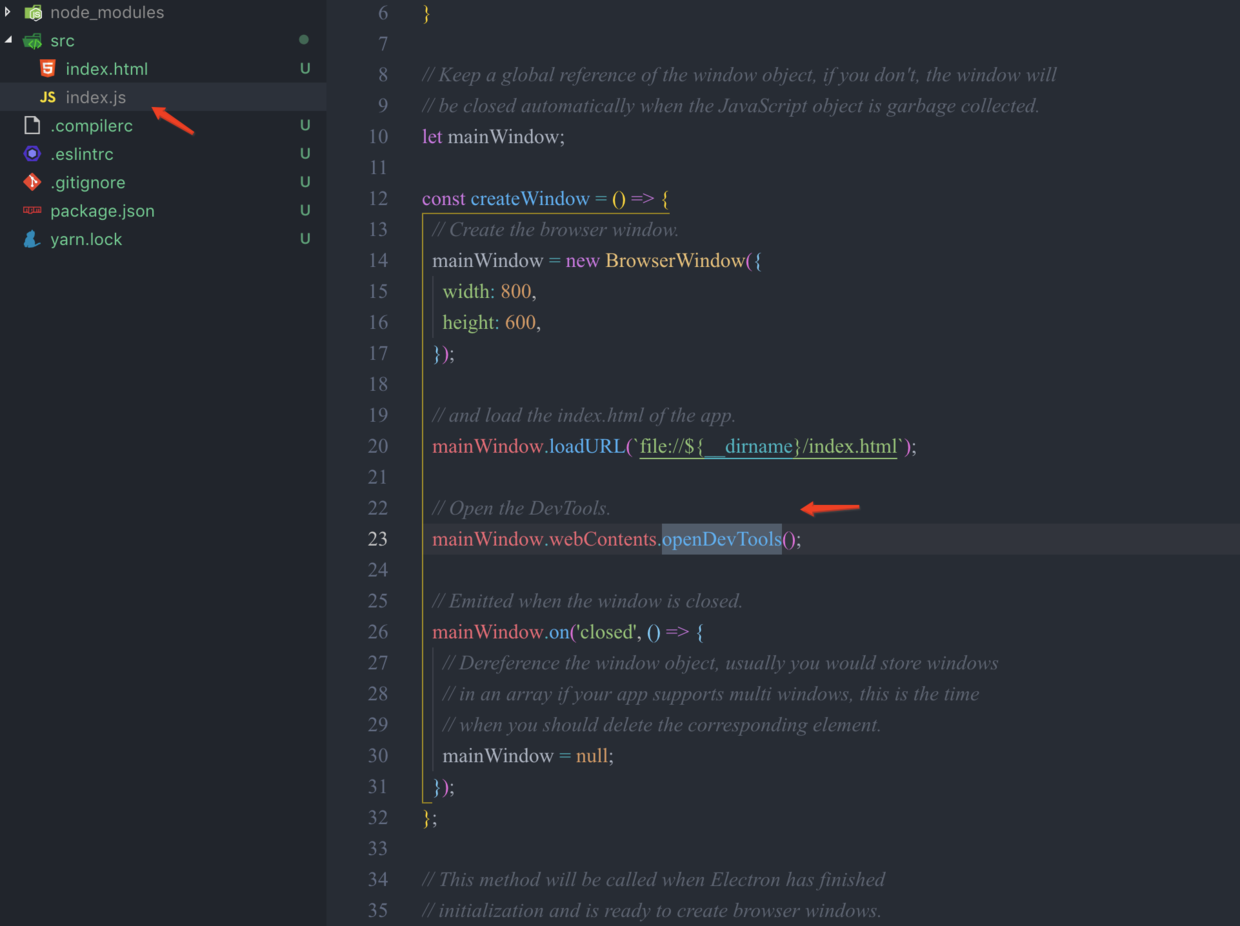The width and height of the screenshot is (1240, 926).
Task: Collapse the src folder arrow
Action: 8,41
